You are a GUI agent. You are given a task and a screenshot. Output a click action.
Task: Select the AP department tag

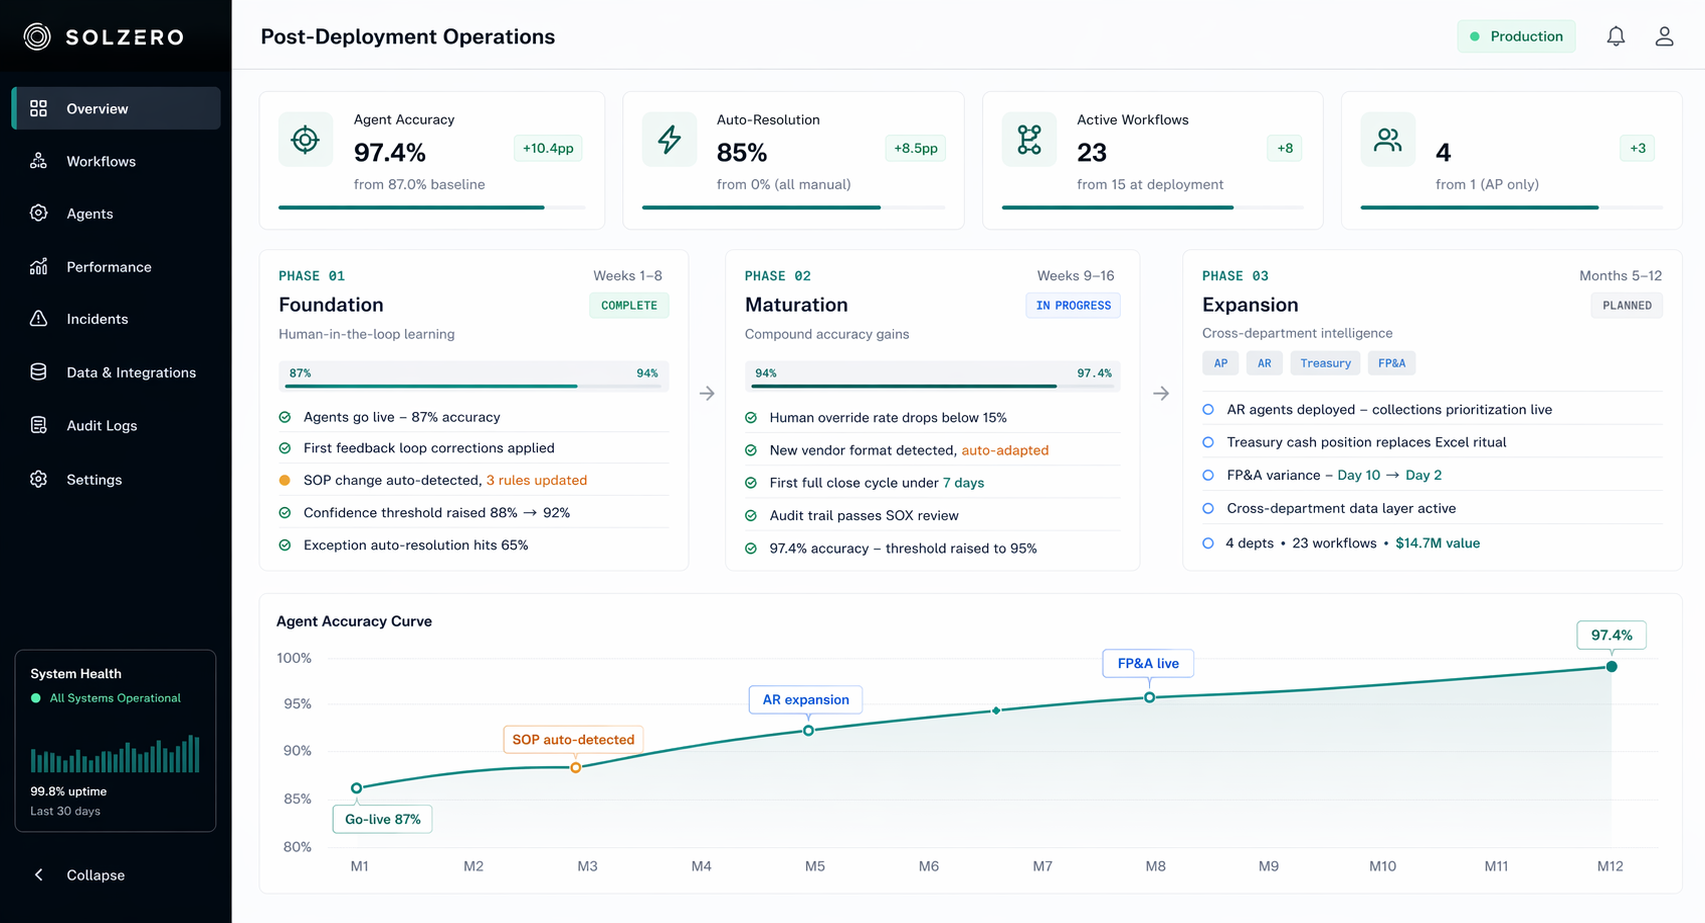click(x=1221, y=363)
